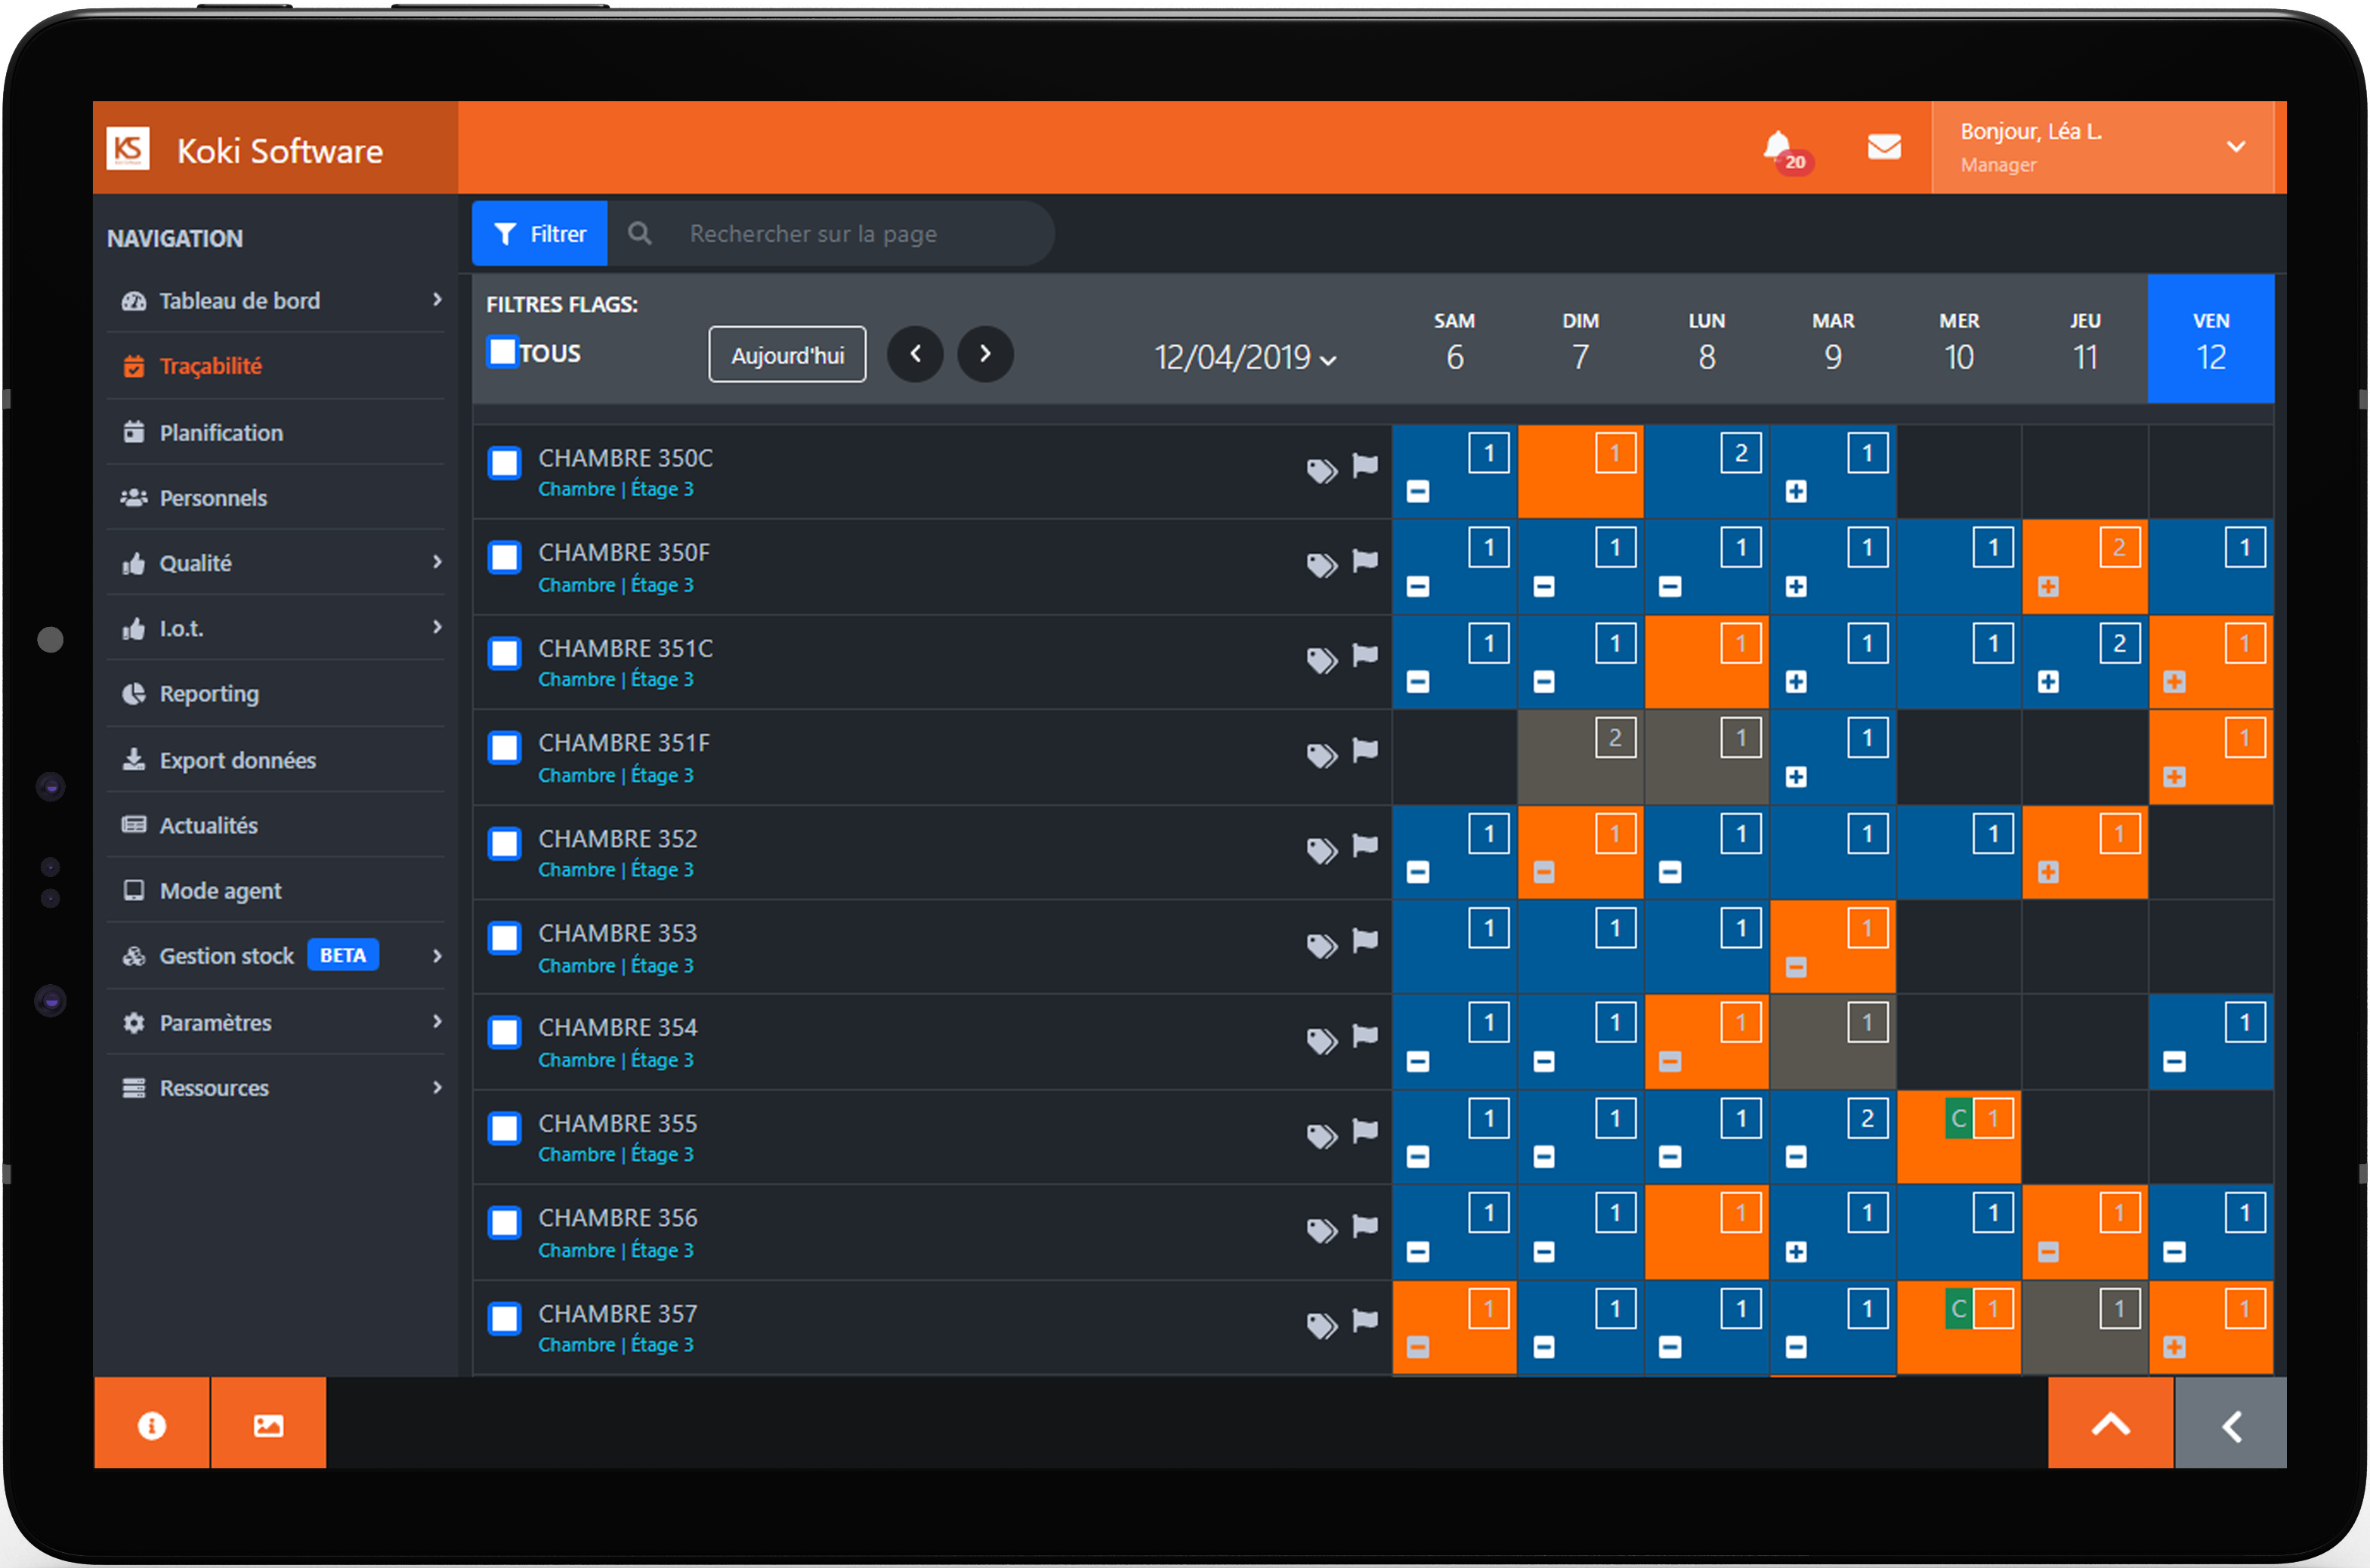Click the previous week arrow button

point(915,354)
